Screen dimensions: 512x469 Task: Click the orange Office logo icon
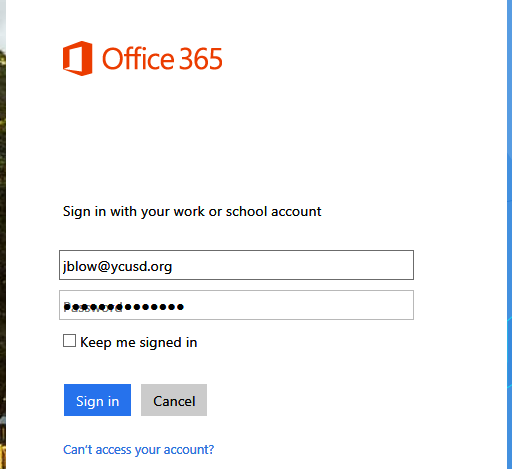tap(77, 58)
